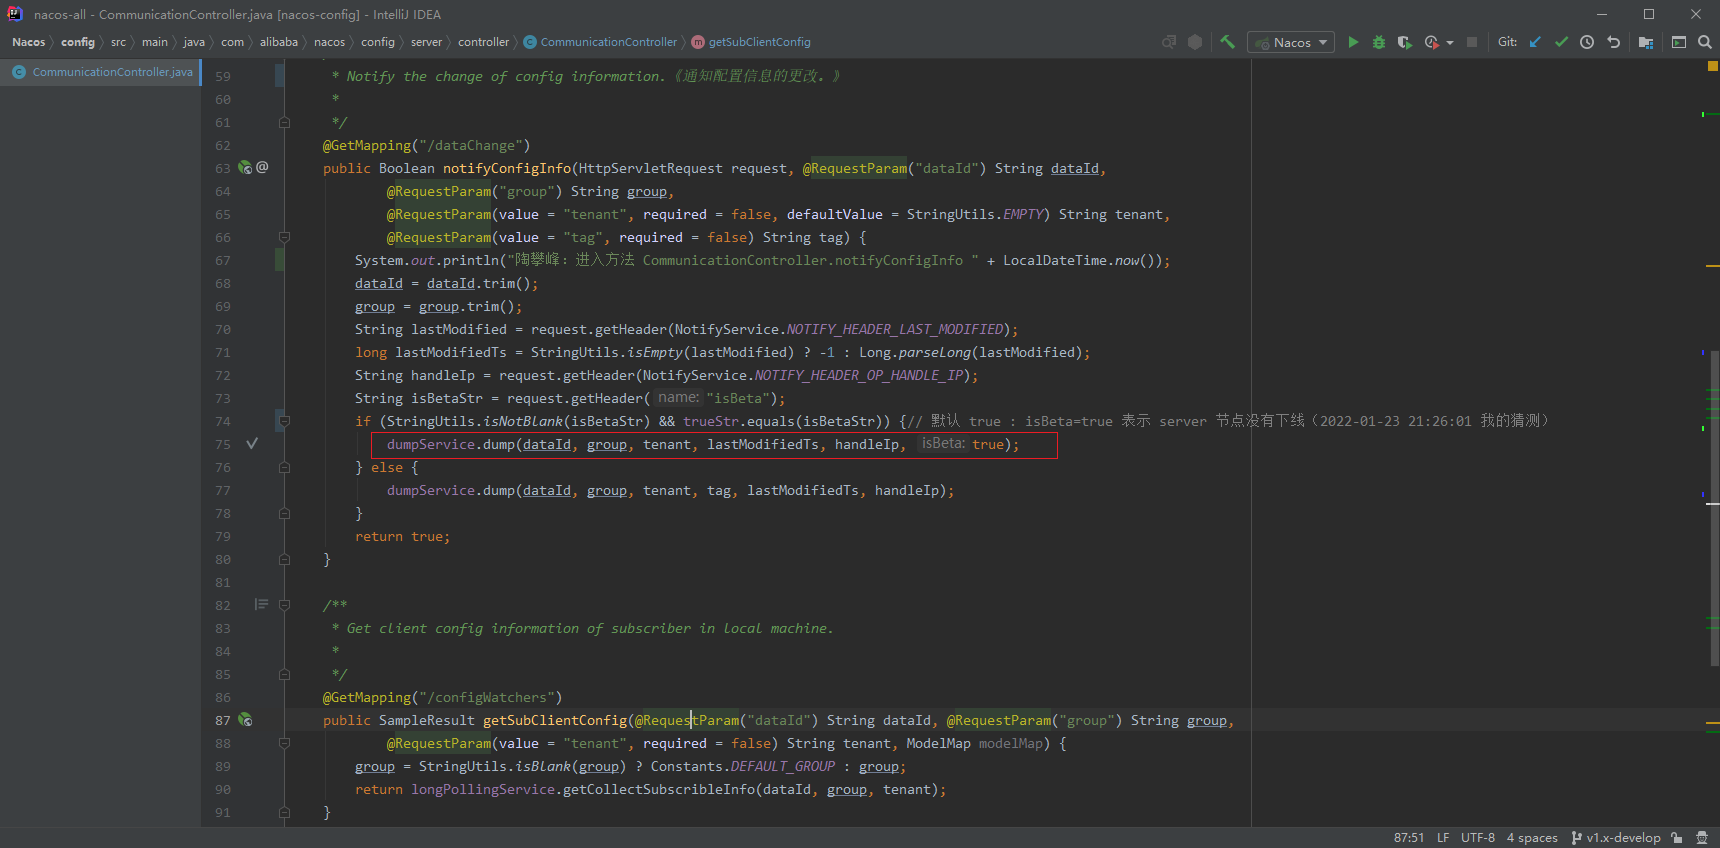Viewport: 1720px width, 848px height.
Task: Click config module in breadcrumb bar
Action: tap(77, 42)
